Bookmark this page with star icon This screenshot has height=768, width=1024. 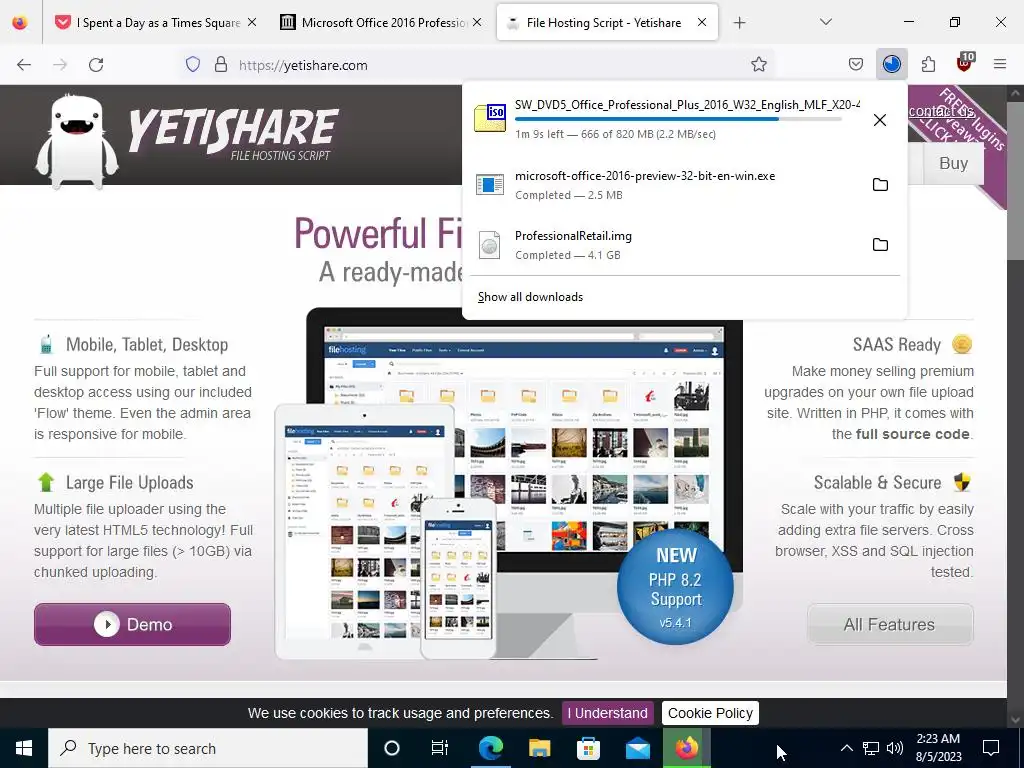pyautogui.click(x=758, y=64)
